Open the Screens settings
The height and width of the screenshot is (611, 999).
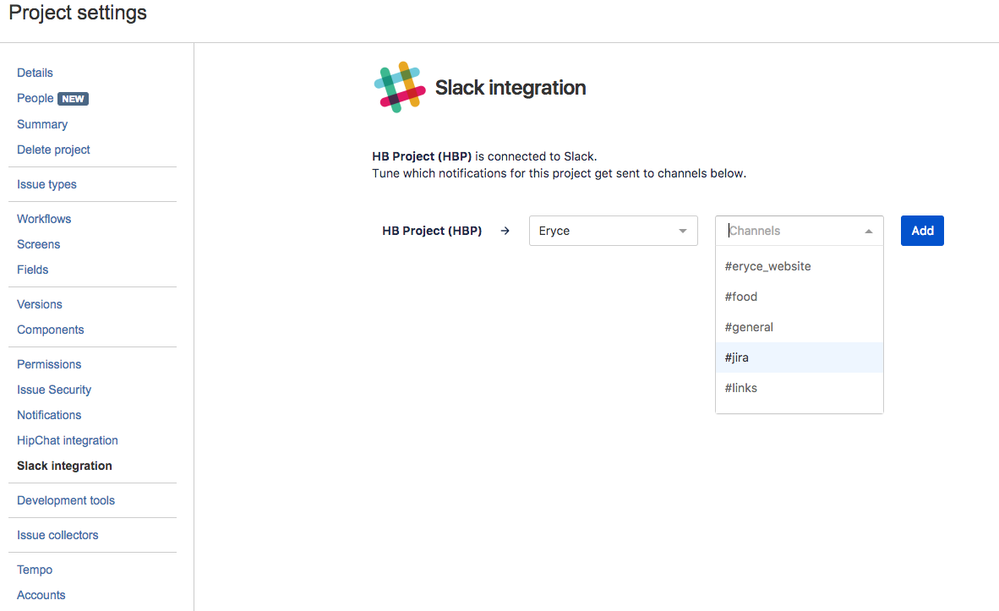coord(38,244)
